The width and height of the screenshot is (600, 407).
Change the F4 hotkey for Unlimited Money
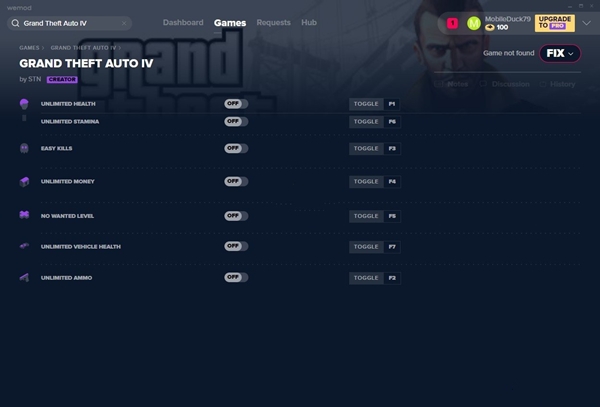(x=392, y=181)
